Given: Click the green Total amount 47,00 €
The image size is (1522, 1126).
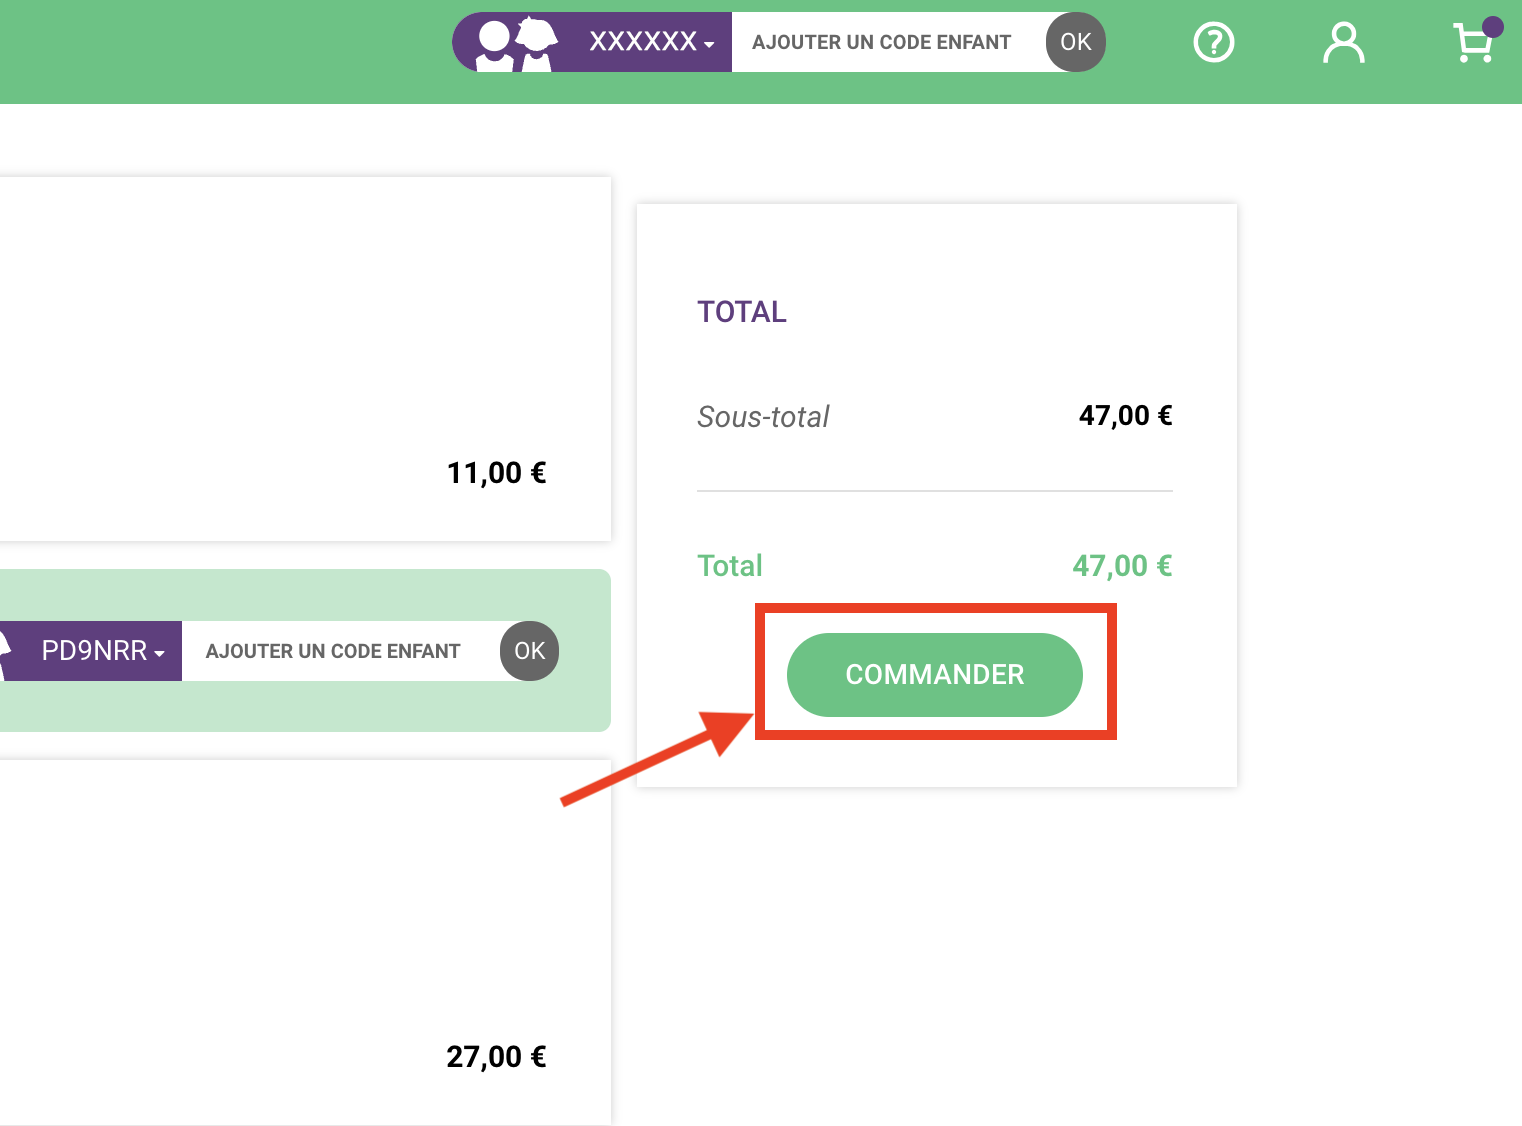Looking at the screenshot, I should pyautogui.click(x=1122, y=566).
